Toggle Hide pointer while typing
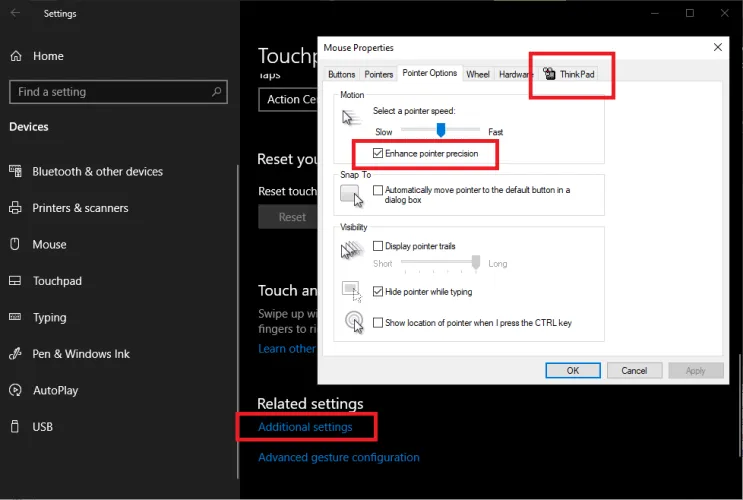The image size is (743, 500). pos(378,292)
